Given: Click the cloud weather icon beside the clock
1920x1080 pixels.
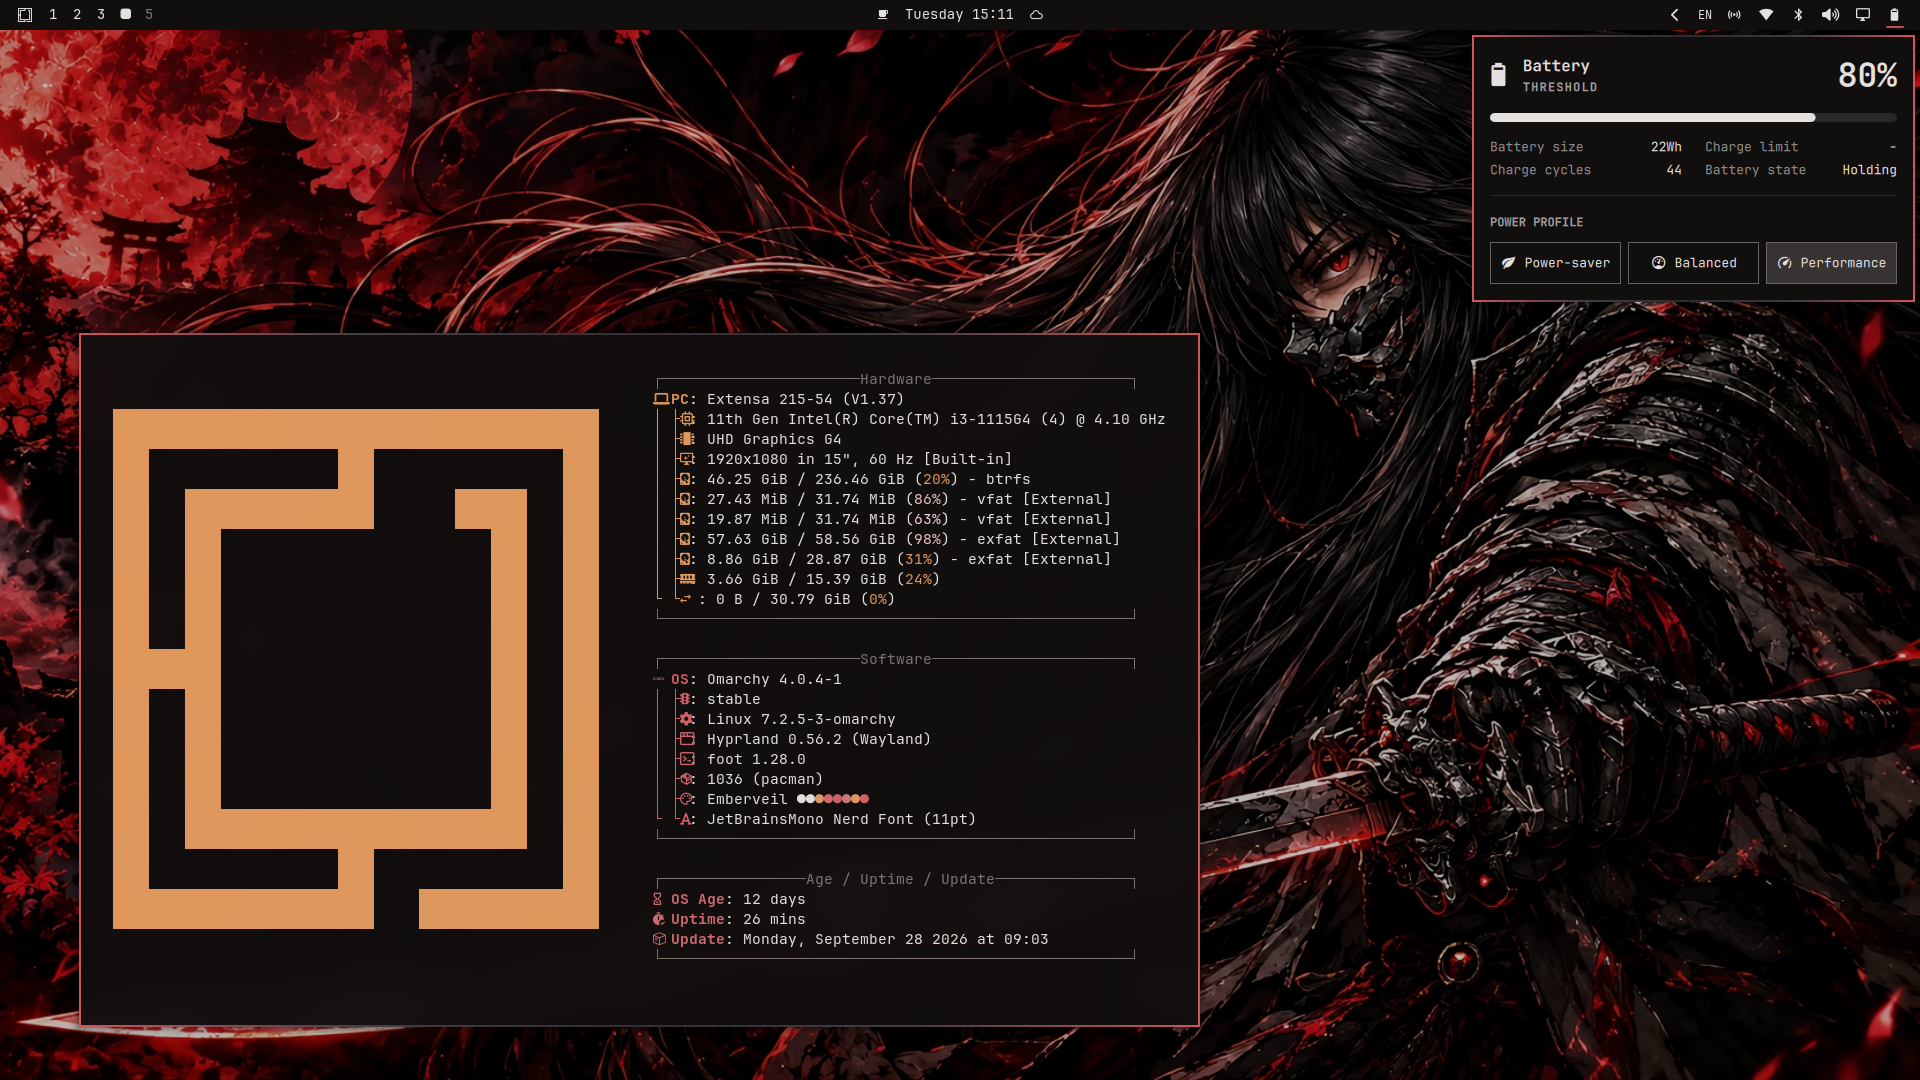Looking at the screenshot, I should coord(1037,15).
